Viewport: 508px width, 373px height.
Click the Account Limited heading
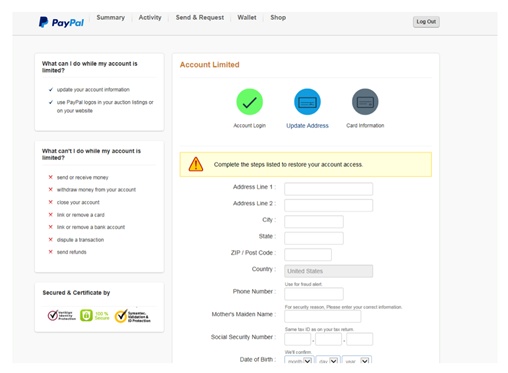209,65
